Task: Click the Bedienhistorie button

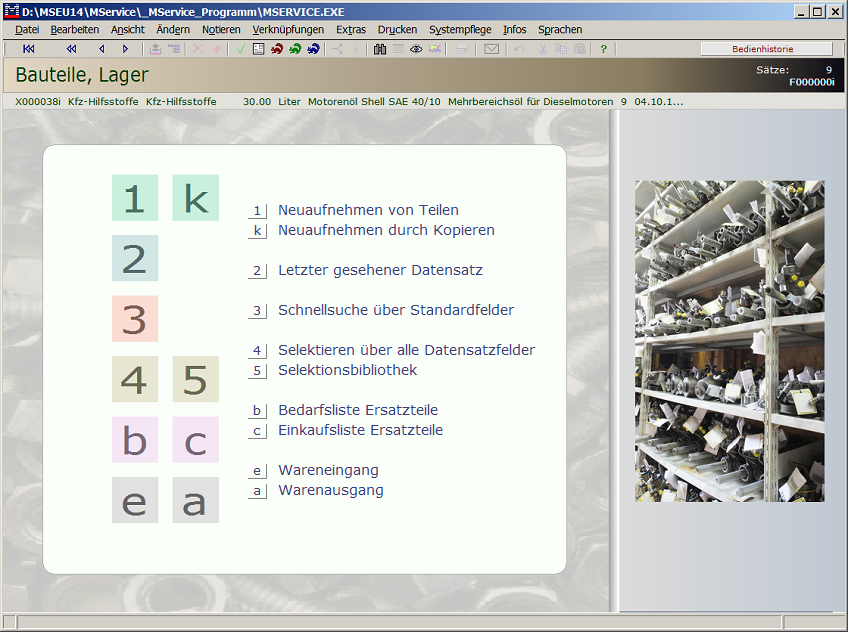Action: [766, 49]
